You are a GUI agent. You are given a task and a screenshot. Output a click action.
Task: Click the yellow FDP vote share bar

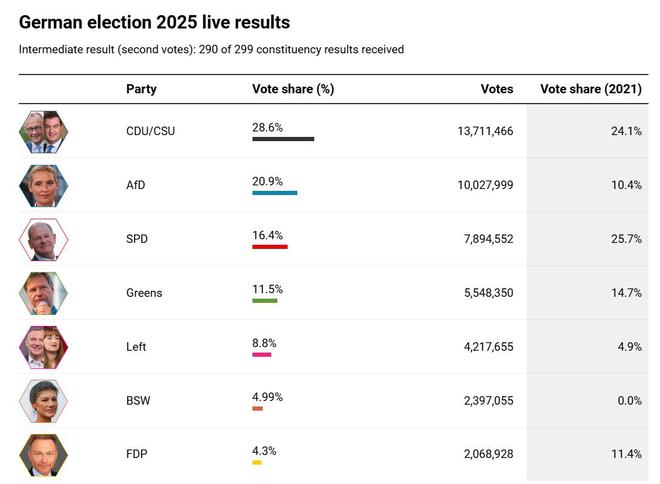coord(257,462)
